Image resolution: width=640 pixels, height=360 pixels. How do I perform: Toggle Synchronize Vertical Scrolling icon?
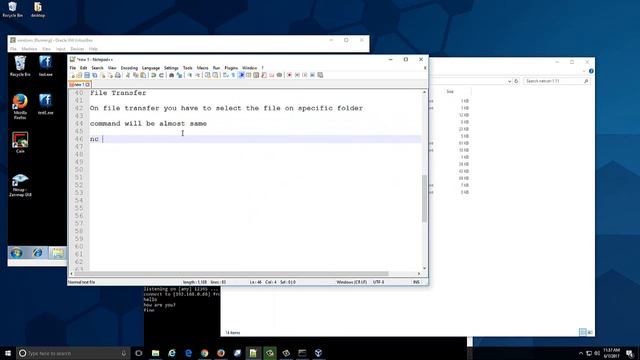tap(207, 75)
